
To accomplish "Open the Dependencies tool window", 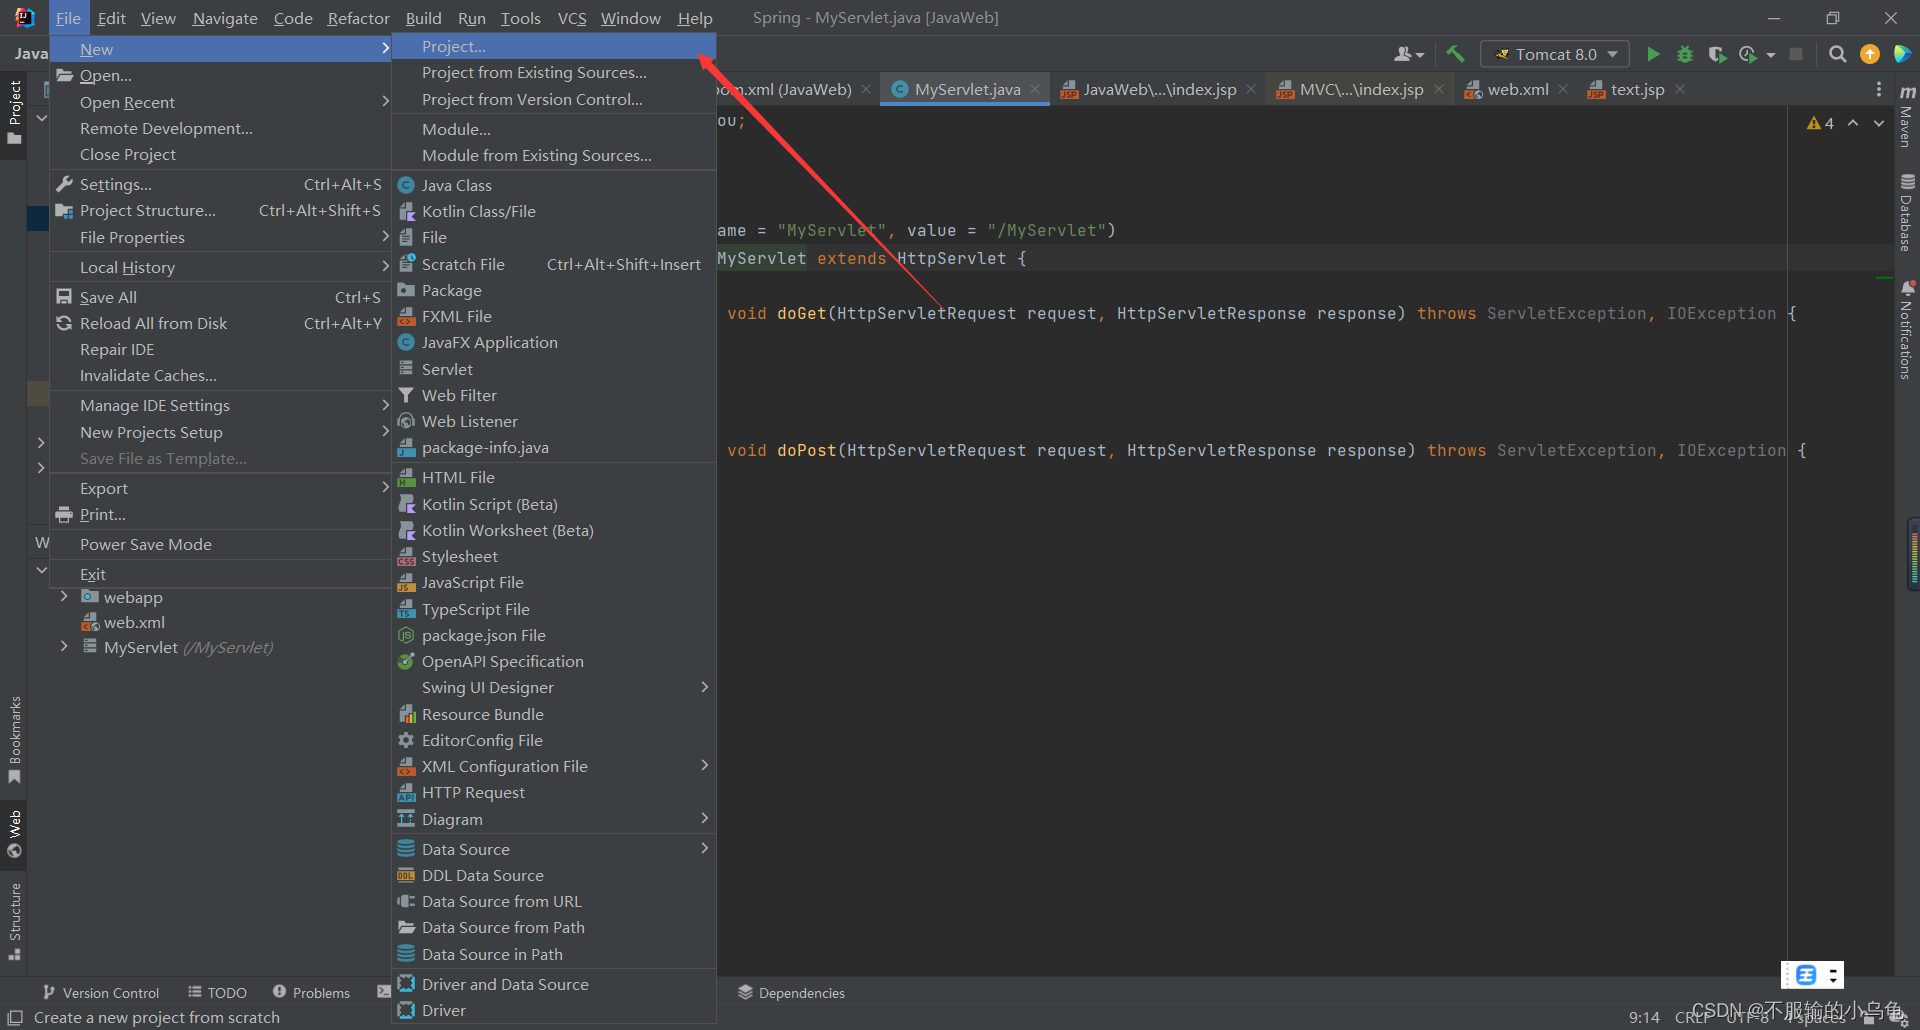I will coord(791,992).
